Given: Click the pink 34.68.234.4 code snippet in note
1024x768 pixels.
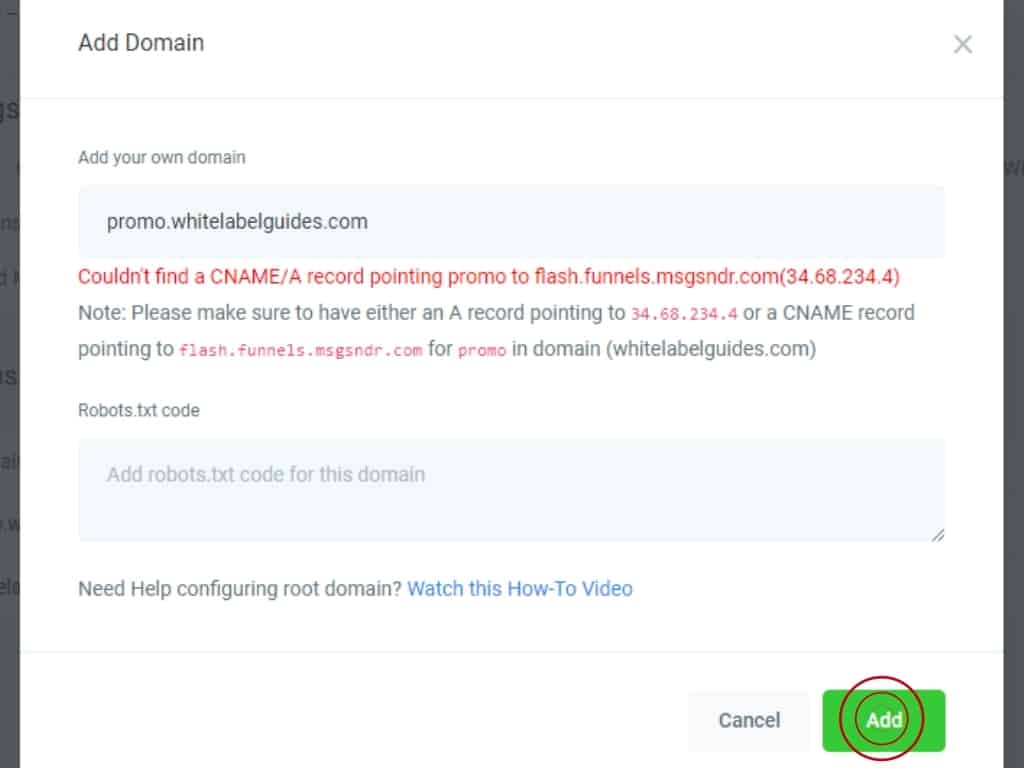Looking at the screenshot, I should tap(684, 313).
